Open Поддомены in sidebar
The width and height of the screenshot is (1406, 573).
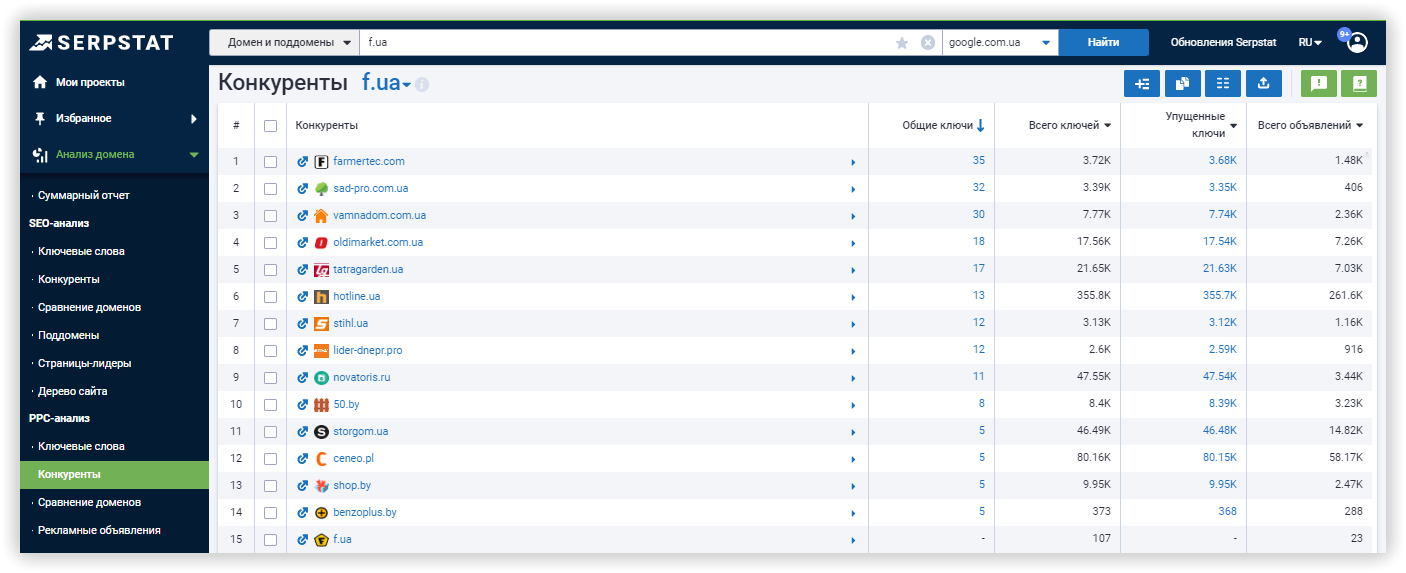pos(68,335)
